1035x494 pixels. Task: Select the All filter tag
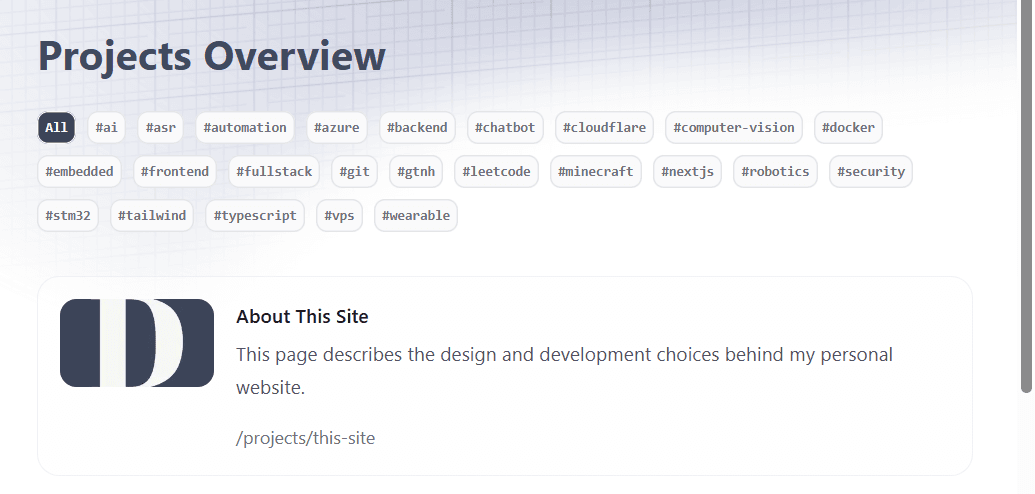(56, 127)
